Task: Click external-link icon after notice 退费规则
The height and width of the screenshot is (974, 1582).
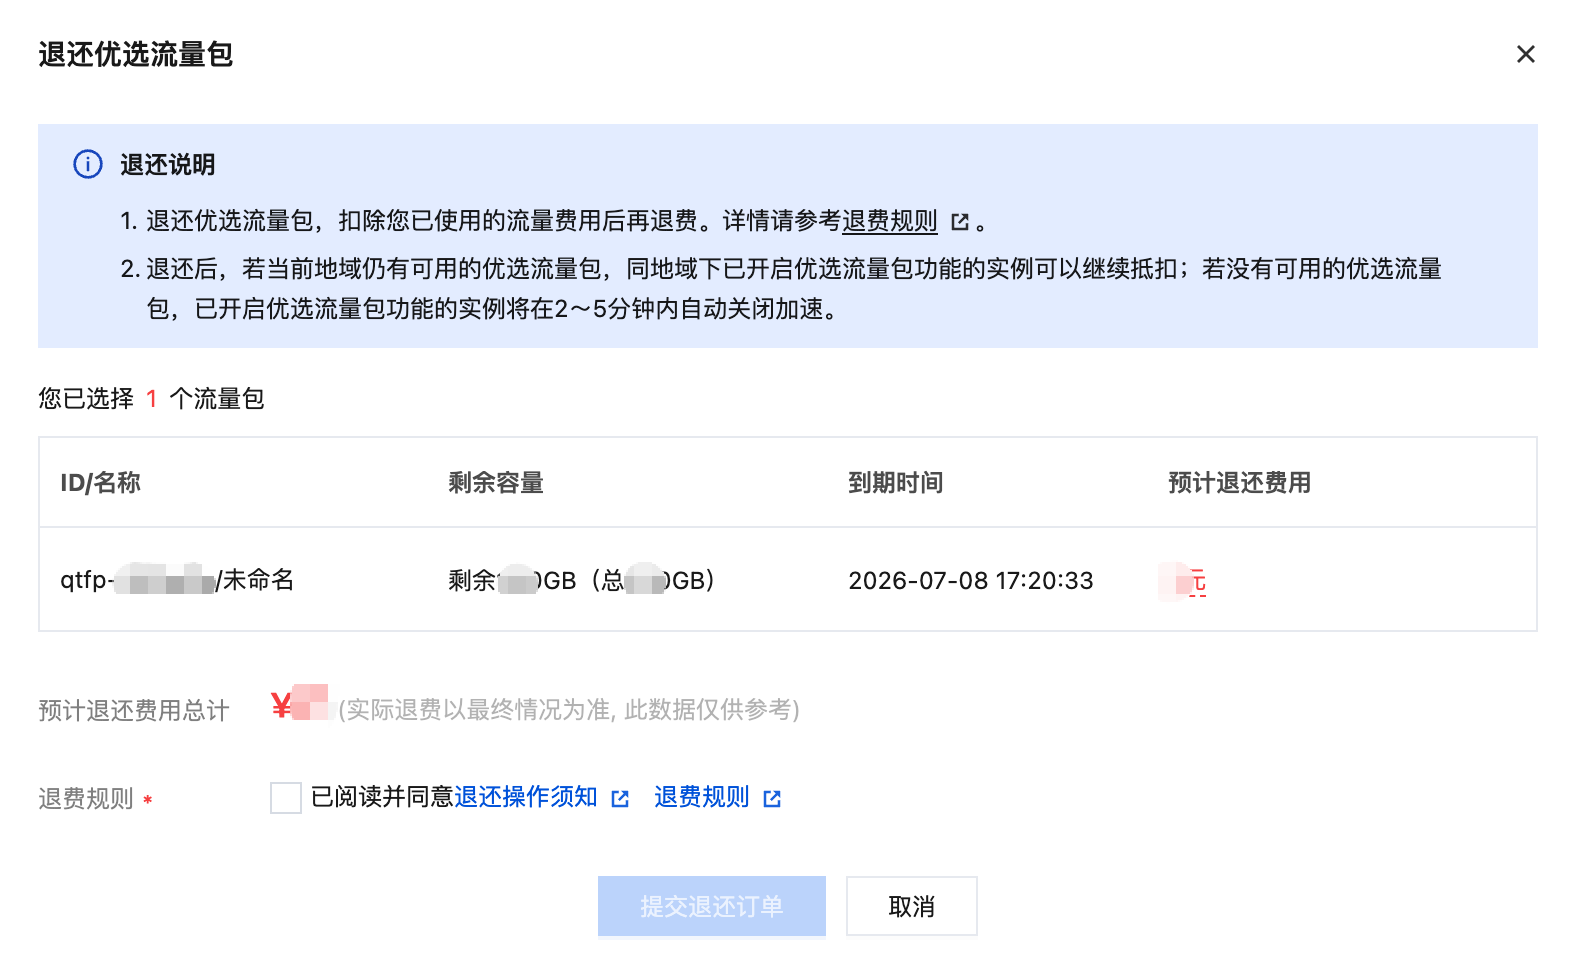Action: click(960, 222)
